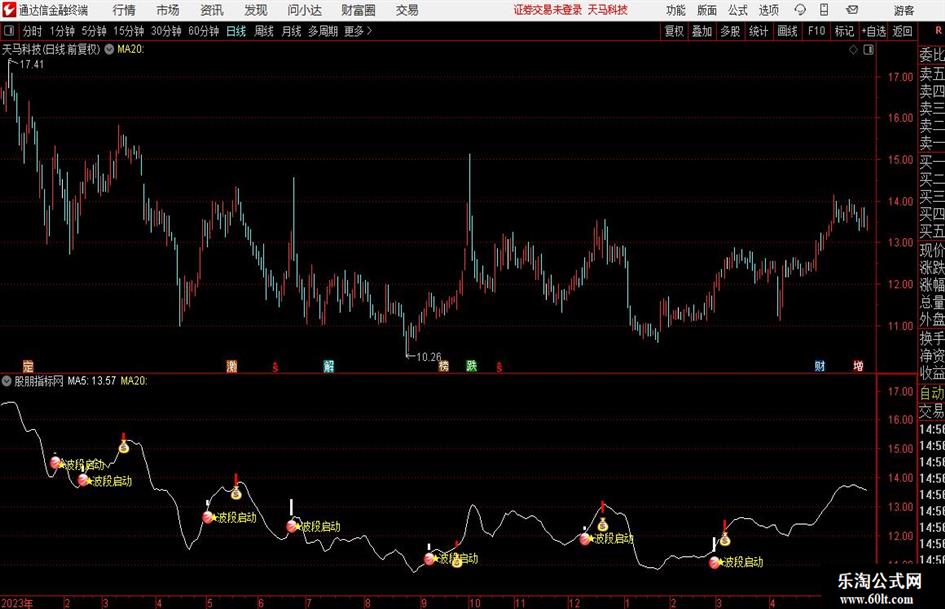Open the 版面 menu
The height and width of the screenshot is (609, 945).
coord(706,10)
